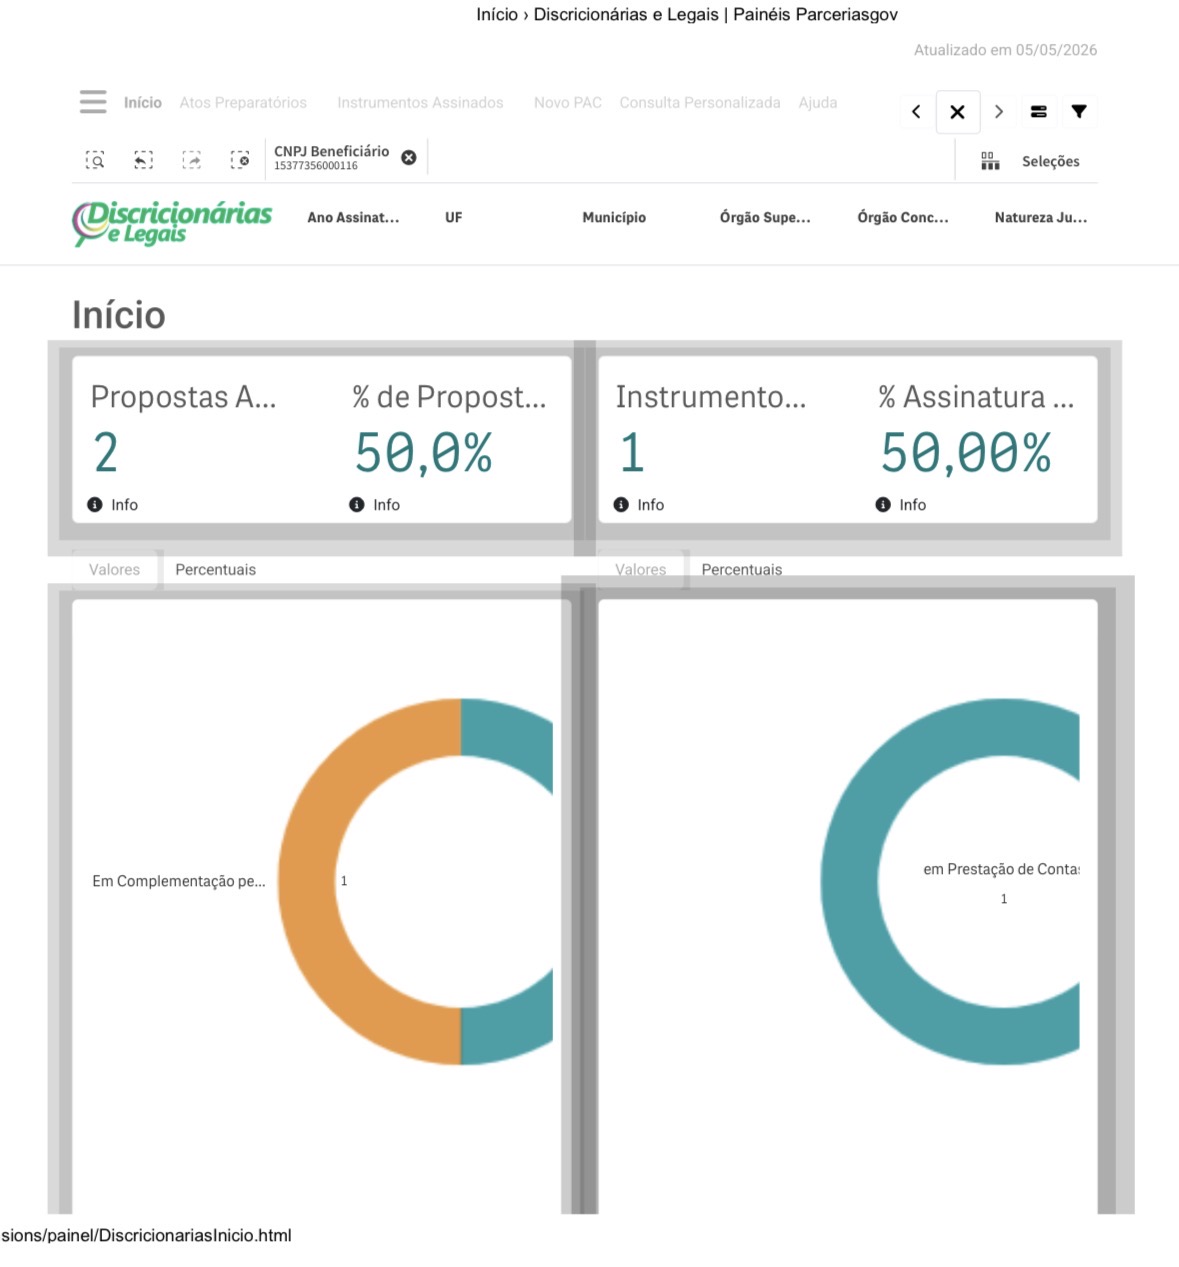Viewport: 1179px width, 1267px height.
Task: Open Órgão Concedente filter
Action: tap(903, 217)
